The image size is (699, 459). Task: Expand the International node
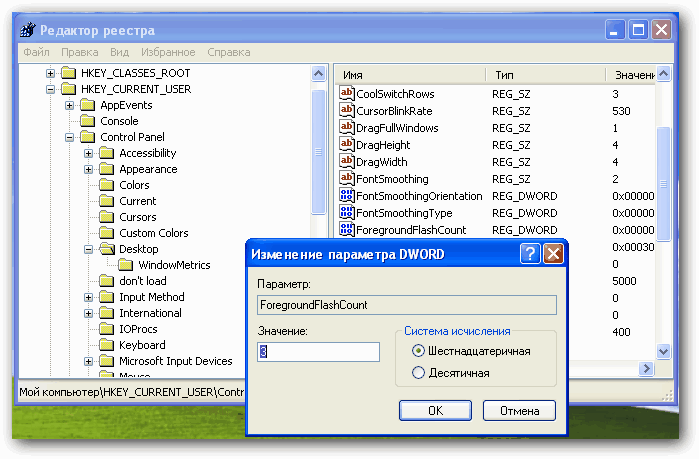[88, 313]
